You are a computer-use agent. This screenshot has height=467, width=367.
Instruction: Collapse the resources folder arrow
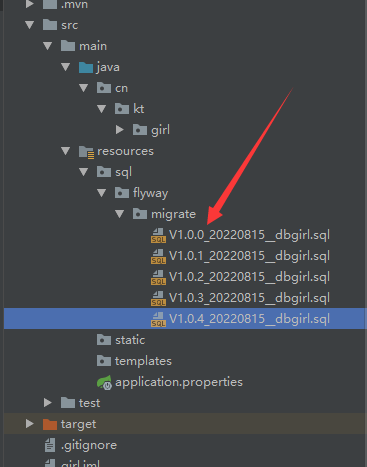[66, 151]
